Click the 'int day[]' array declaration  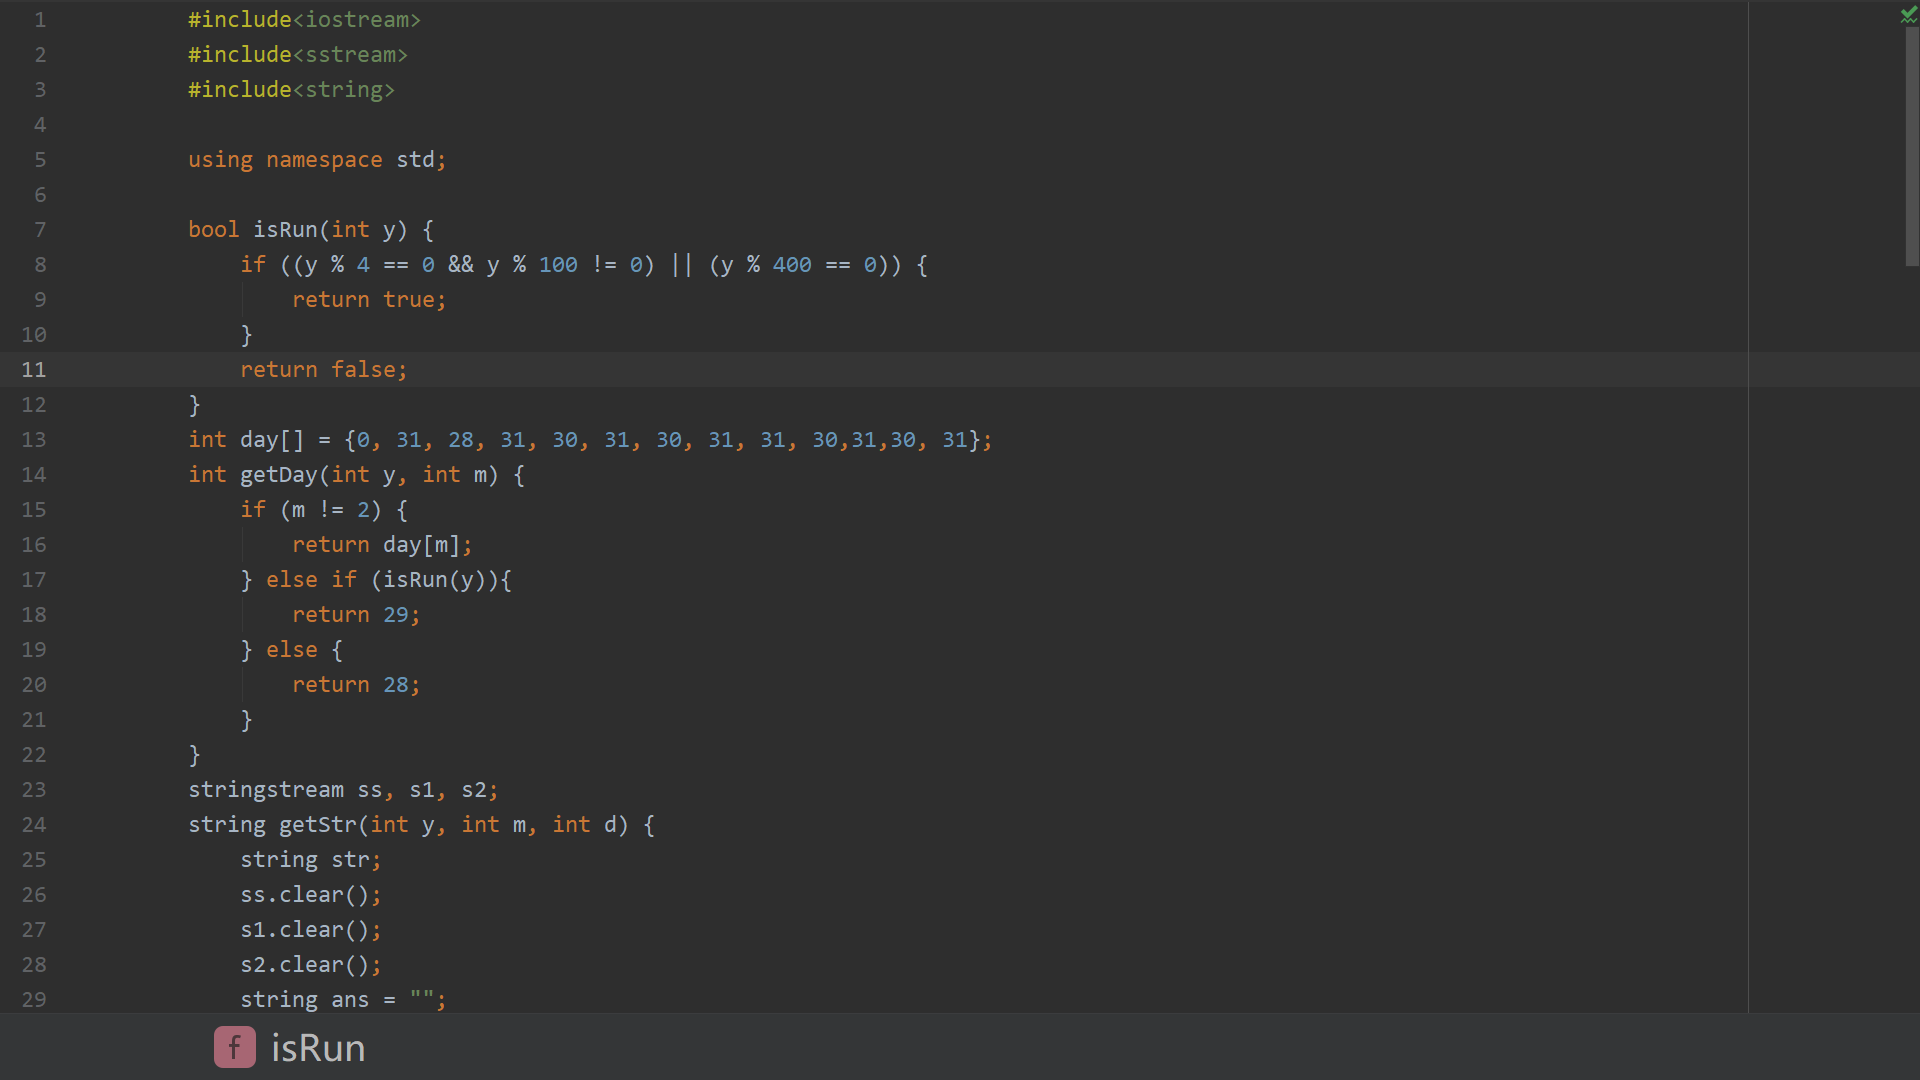tap(590, 440)
